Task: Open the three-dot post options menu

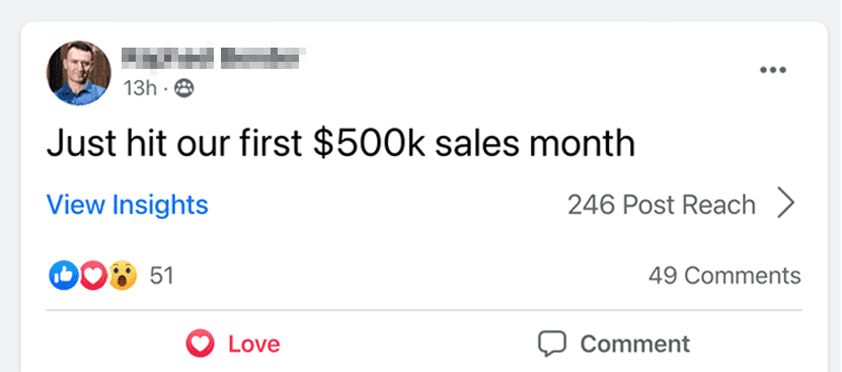Action: tap(773, 70)
